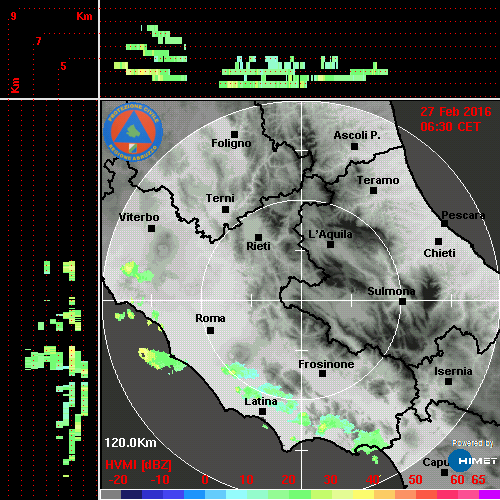Select the Teramo city marker square
This screenshot has height=500, width=500.
(x=373, y=190)
